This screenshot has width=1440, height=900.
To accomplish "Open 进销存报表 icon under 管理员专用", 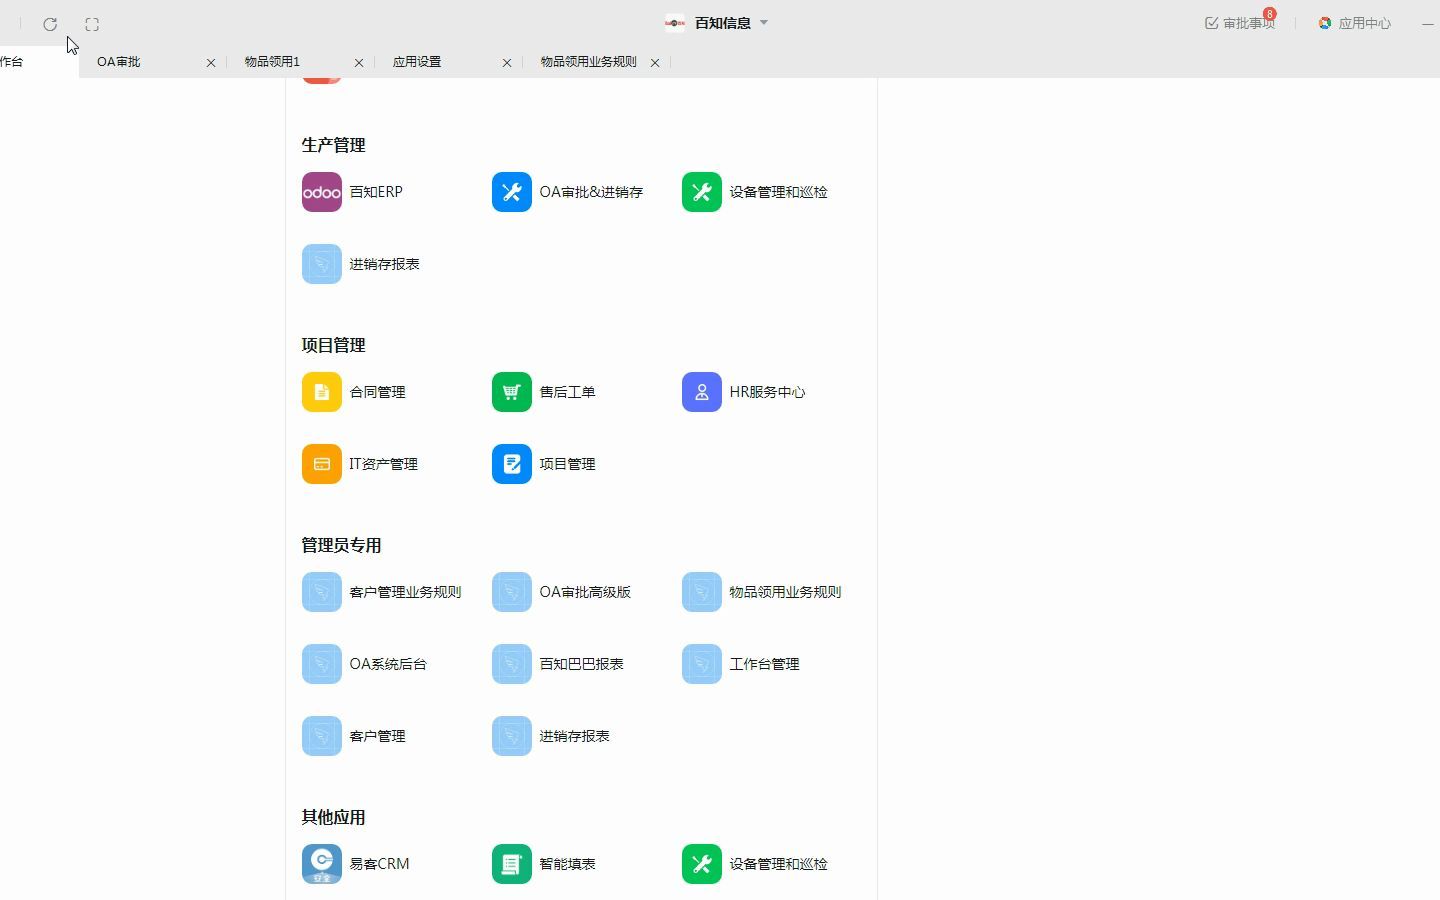I will (512, 736).
